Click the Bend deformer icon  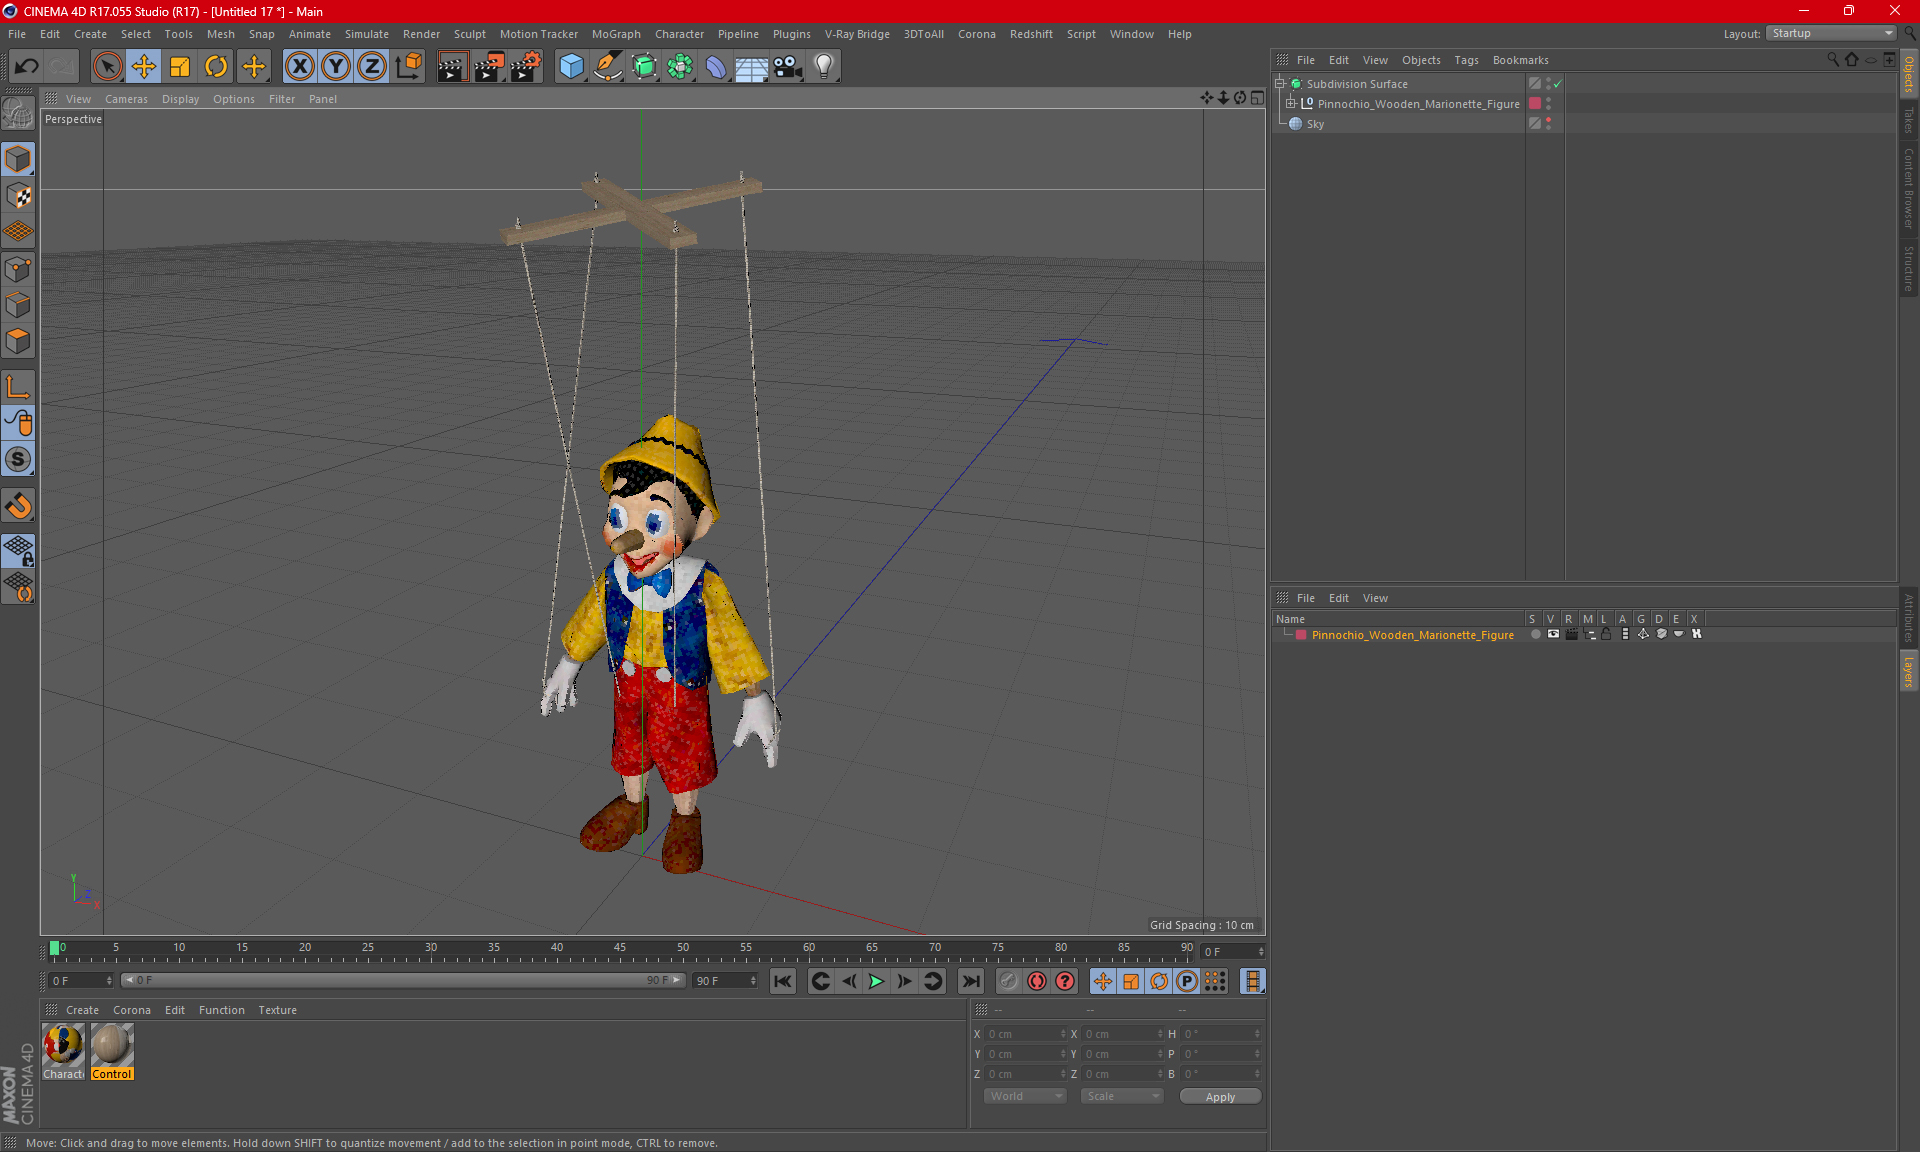(716, 67)
